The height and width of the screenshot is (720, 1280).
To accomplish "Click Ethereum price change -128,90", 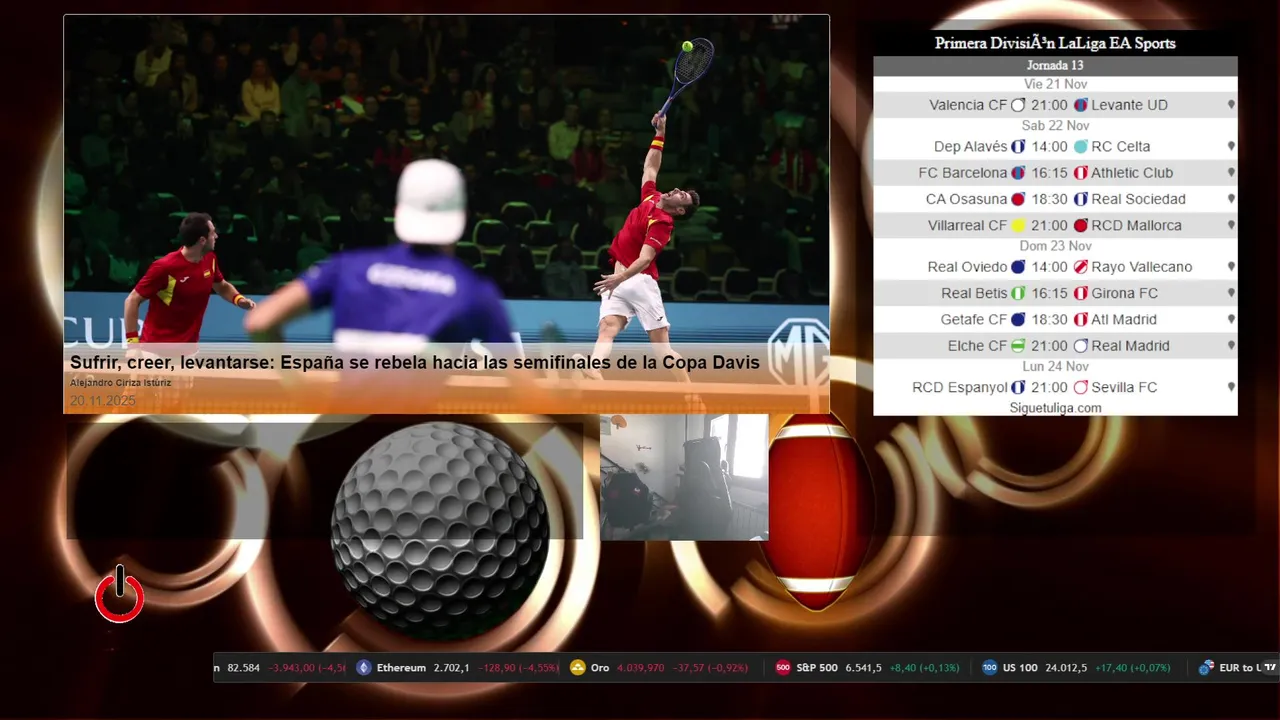I will [496, 668].
